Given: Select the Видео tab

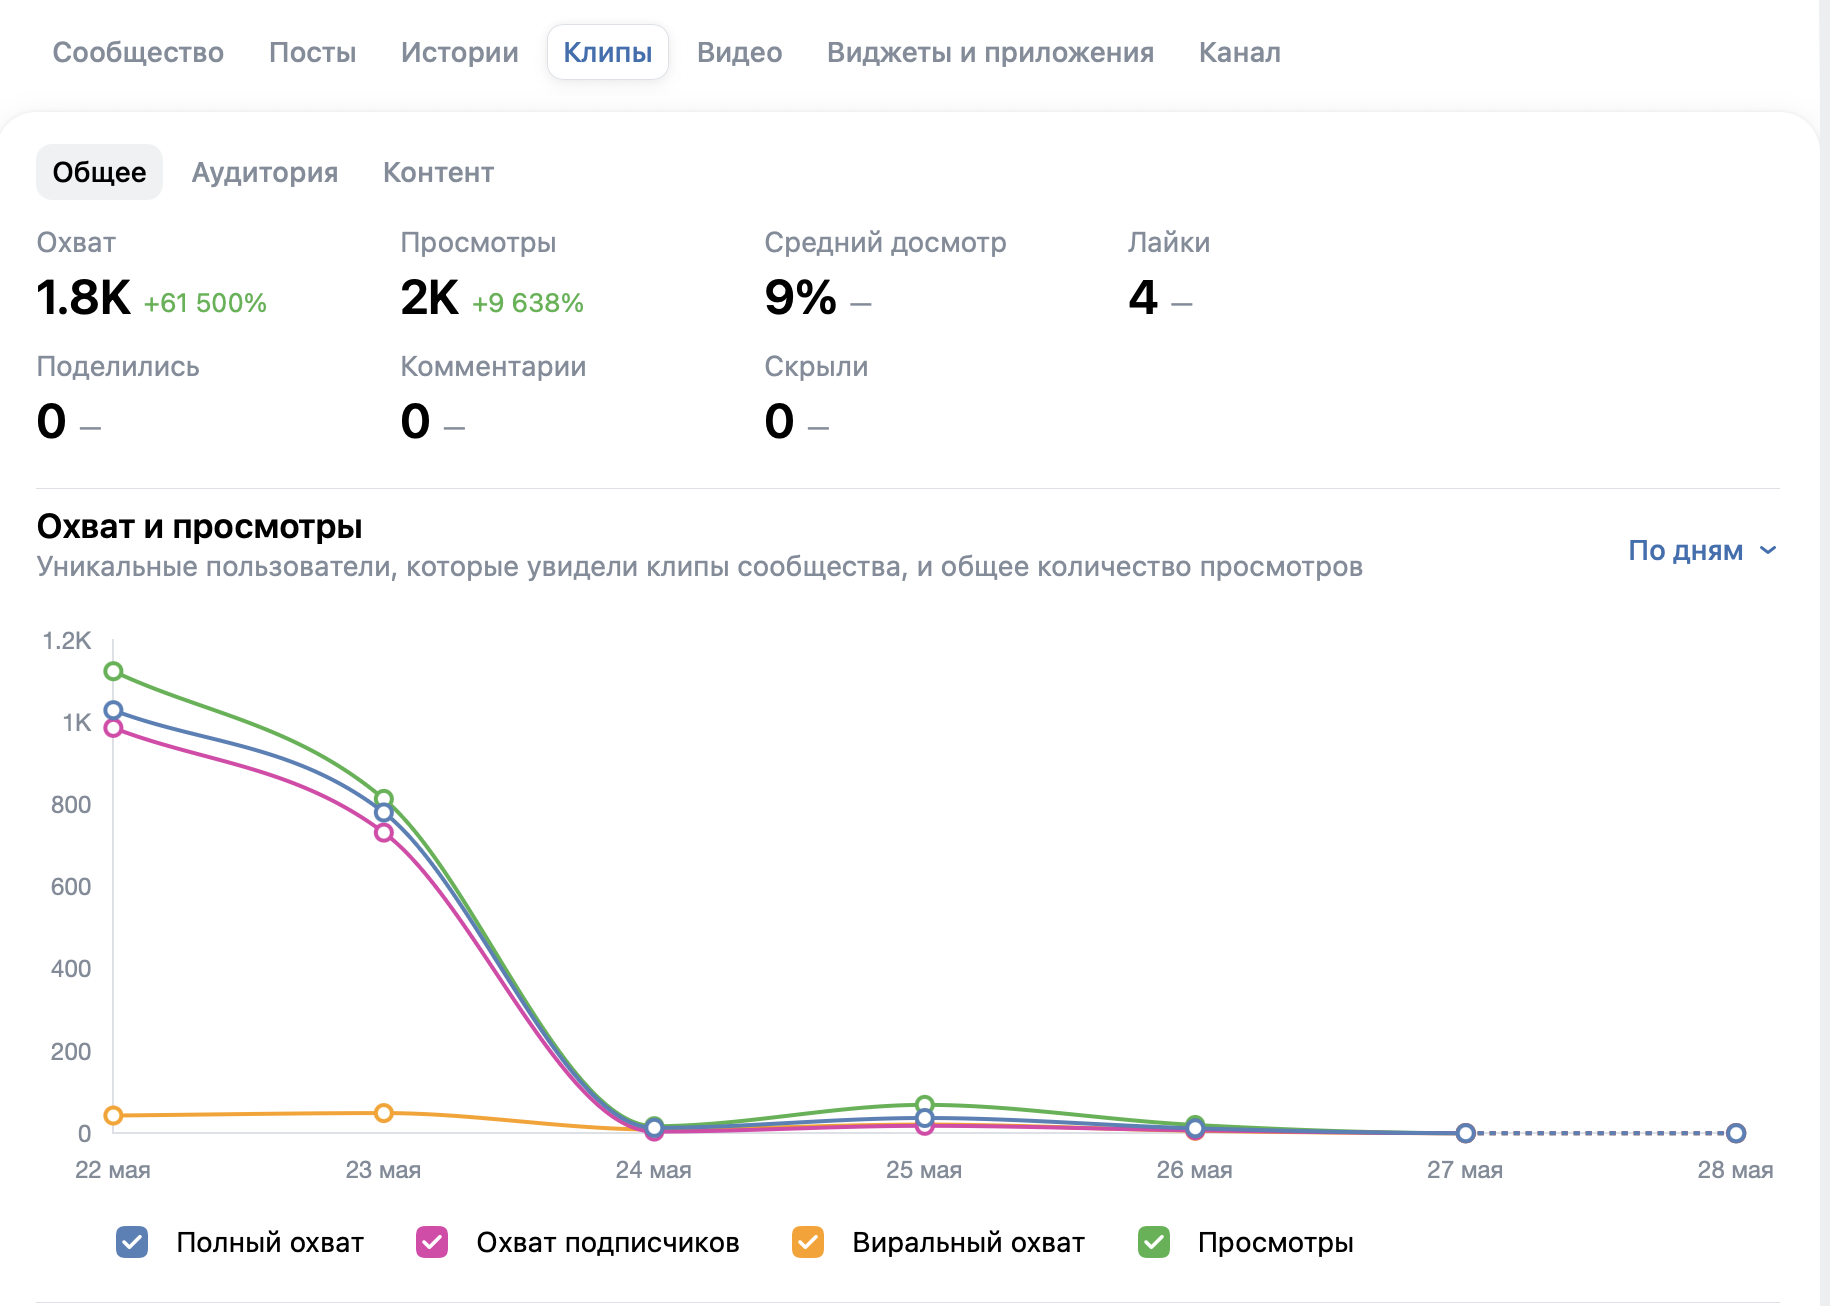Looking at the screenshot, I should coord(740,52).
